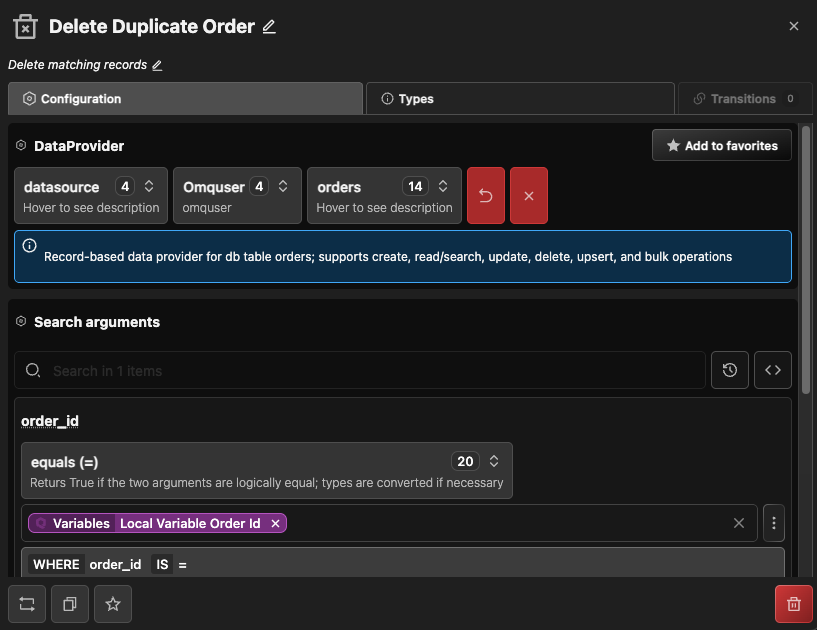Click Add to favorites button
This screenshot has width=817, height=630.
(721, 146)
